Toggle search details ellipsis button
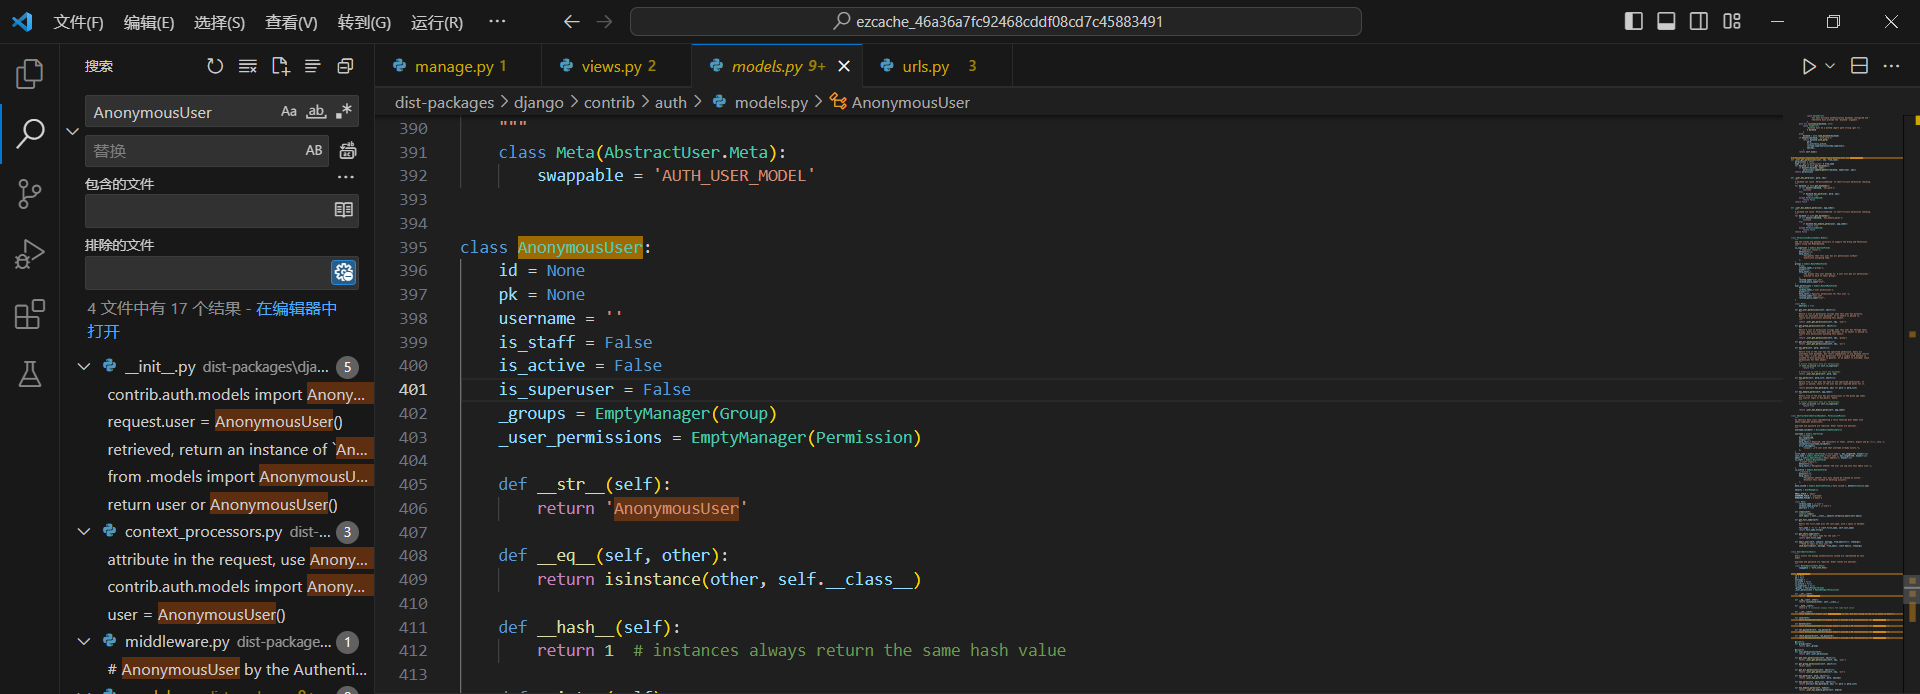The image size is (1920, 694). tap(346, 177)
